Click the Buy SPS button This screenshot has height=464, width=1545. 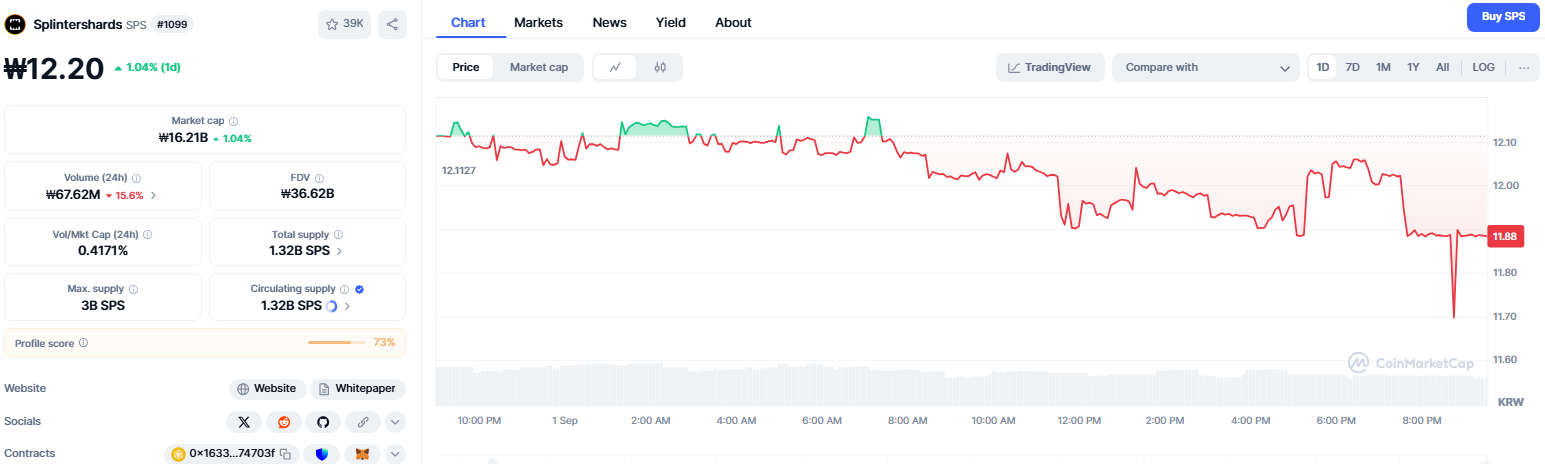pos(1503,17)
